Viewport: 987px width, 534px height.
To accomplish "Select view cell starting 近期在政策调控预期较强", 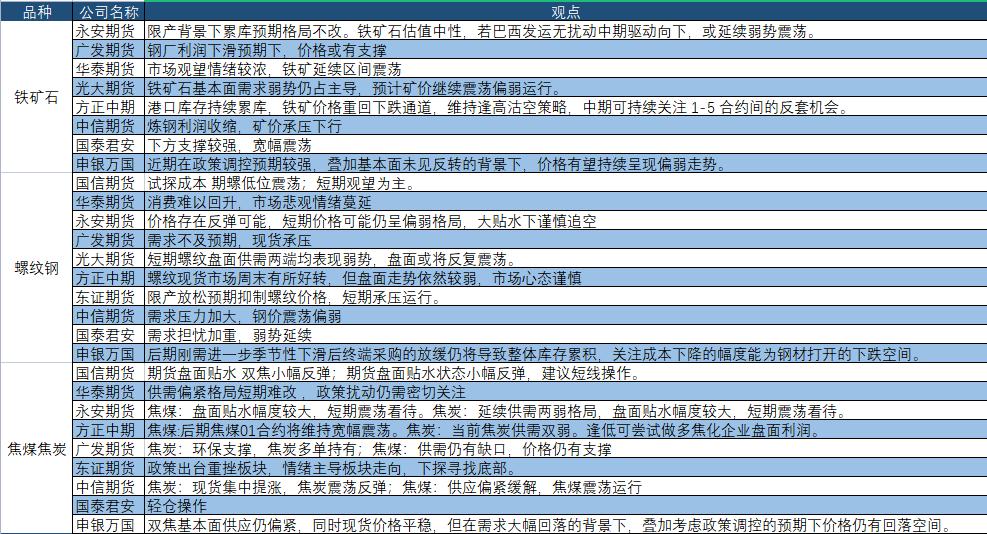I will [x=565, y=164].
